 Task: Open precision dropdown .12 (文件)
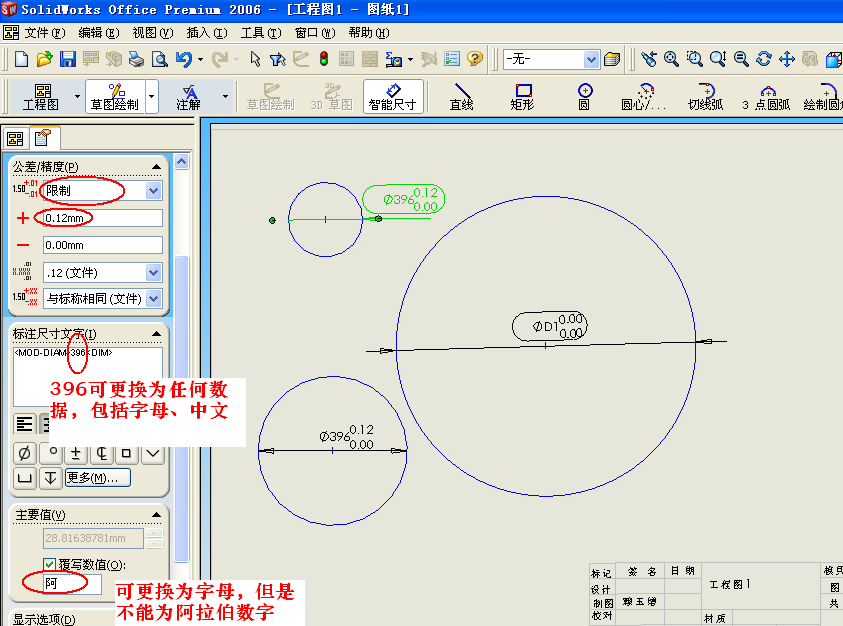point(154,273)
